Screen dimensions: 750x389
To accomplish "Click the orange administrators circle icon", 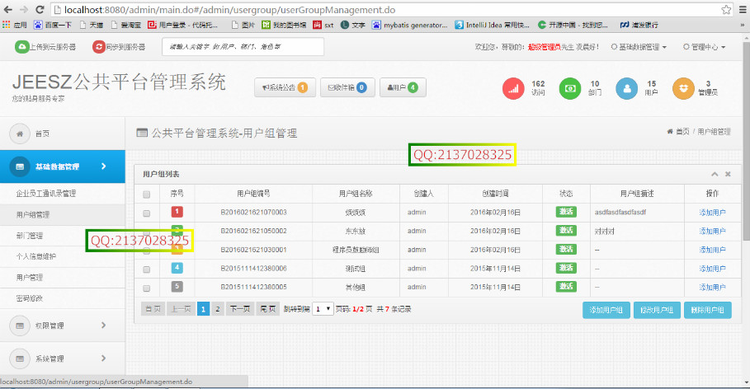I will click(x=683, y=89).
